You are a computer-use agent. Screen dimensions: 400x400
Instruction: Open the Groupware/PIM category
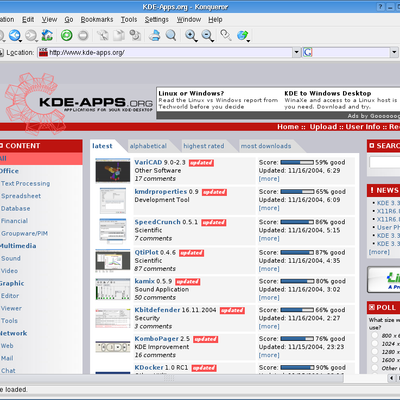(x=24, y=233)
